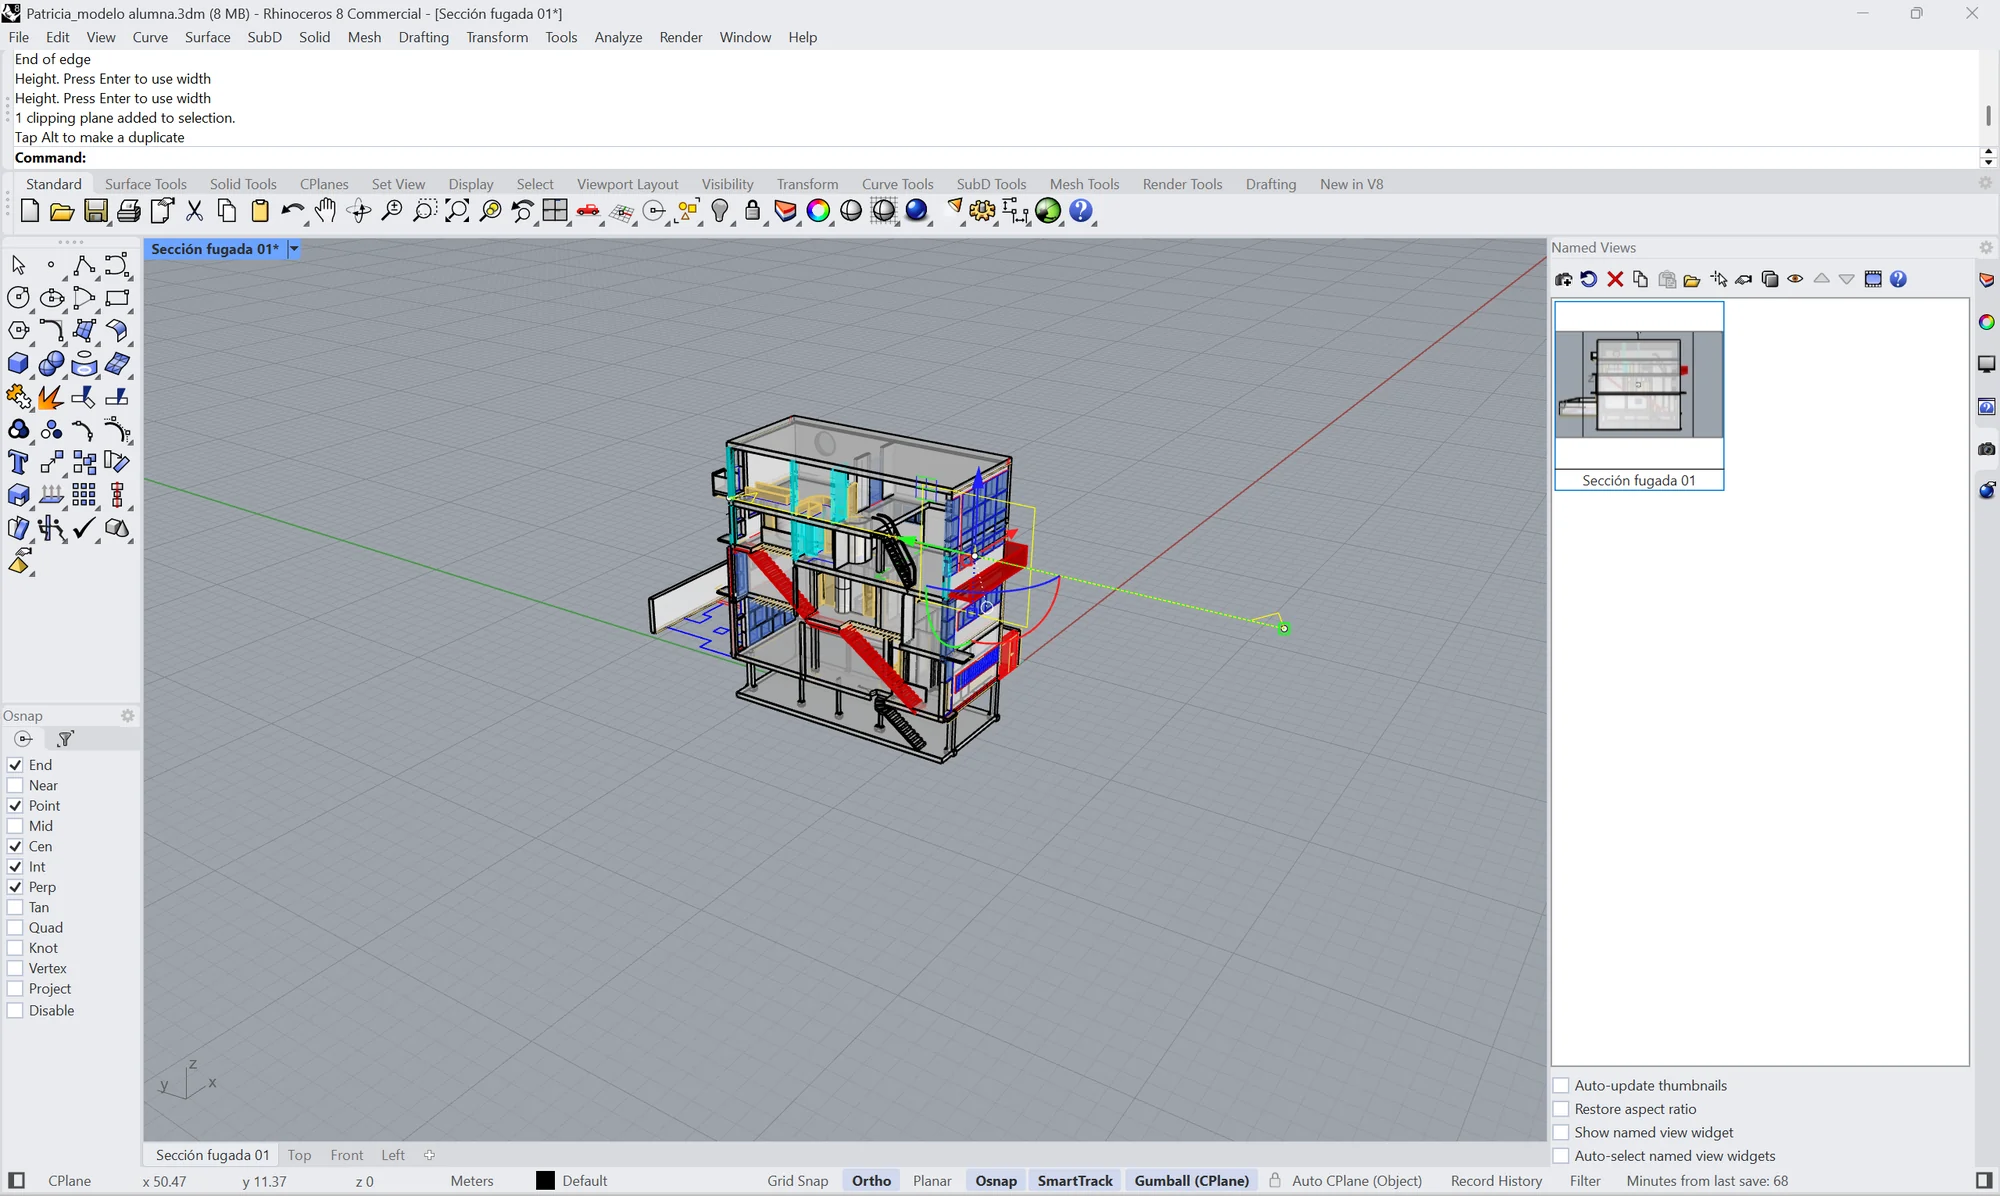Image resolution: width=2000 pixels, height=1196 pixels.
Task: Click the black Default layer color swatch
Action: [x=545, y=1181]
